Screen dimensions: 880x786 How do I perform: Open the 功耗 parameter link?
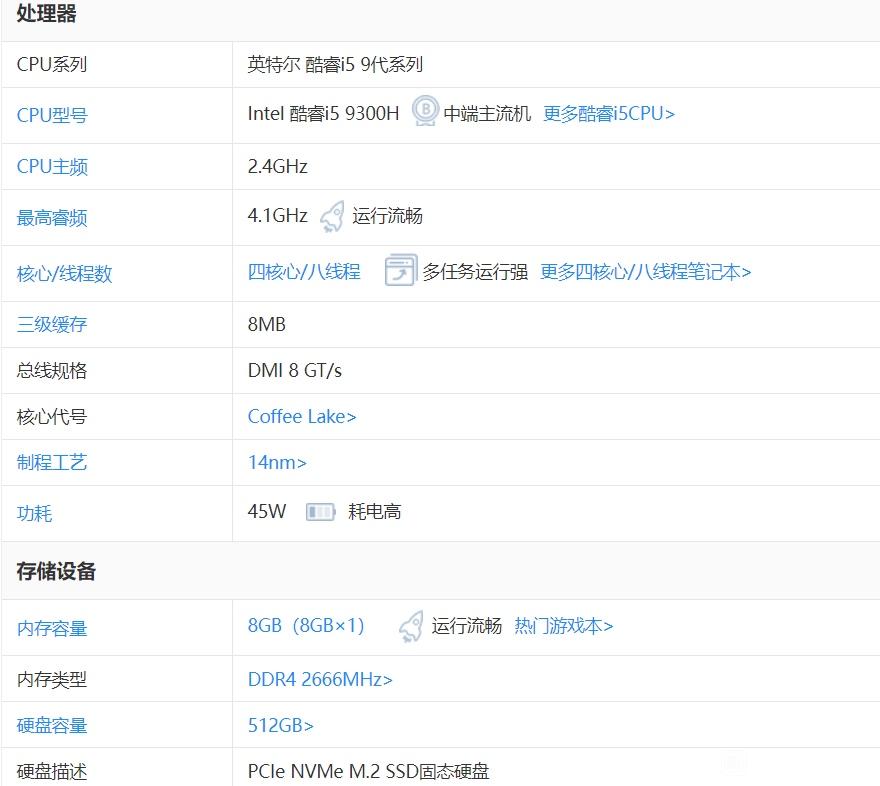(x=34, y=513)
